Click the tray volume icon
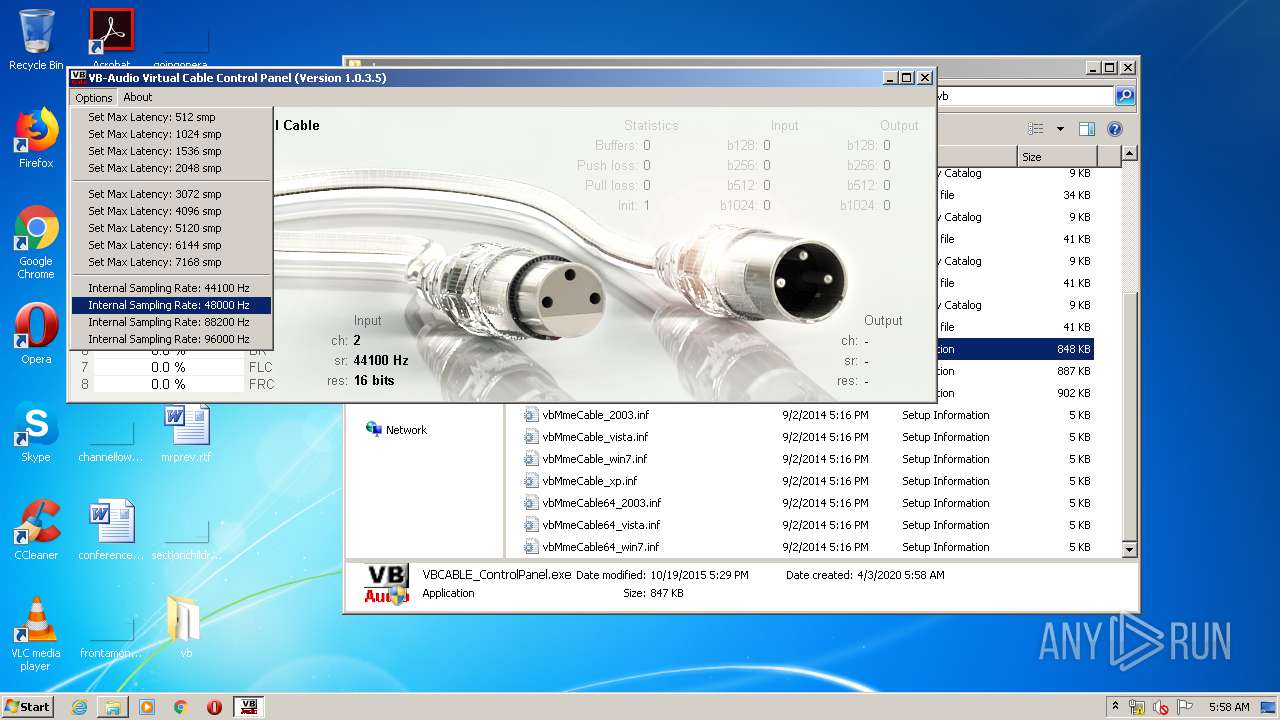The height and width of the screenshot is (720, 1280). [x=1161, y=707]
